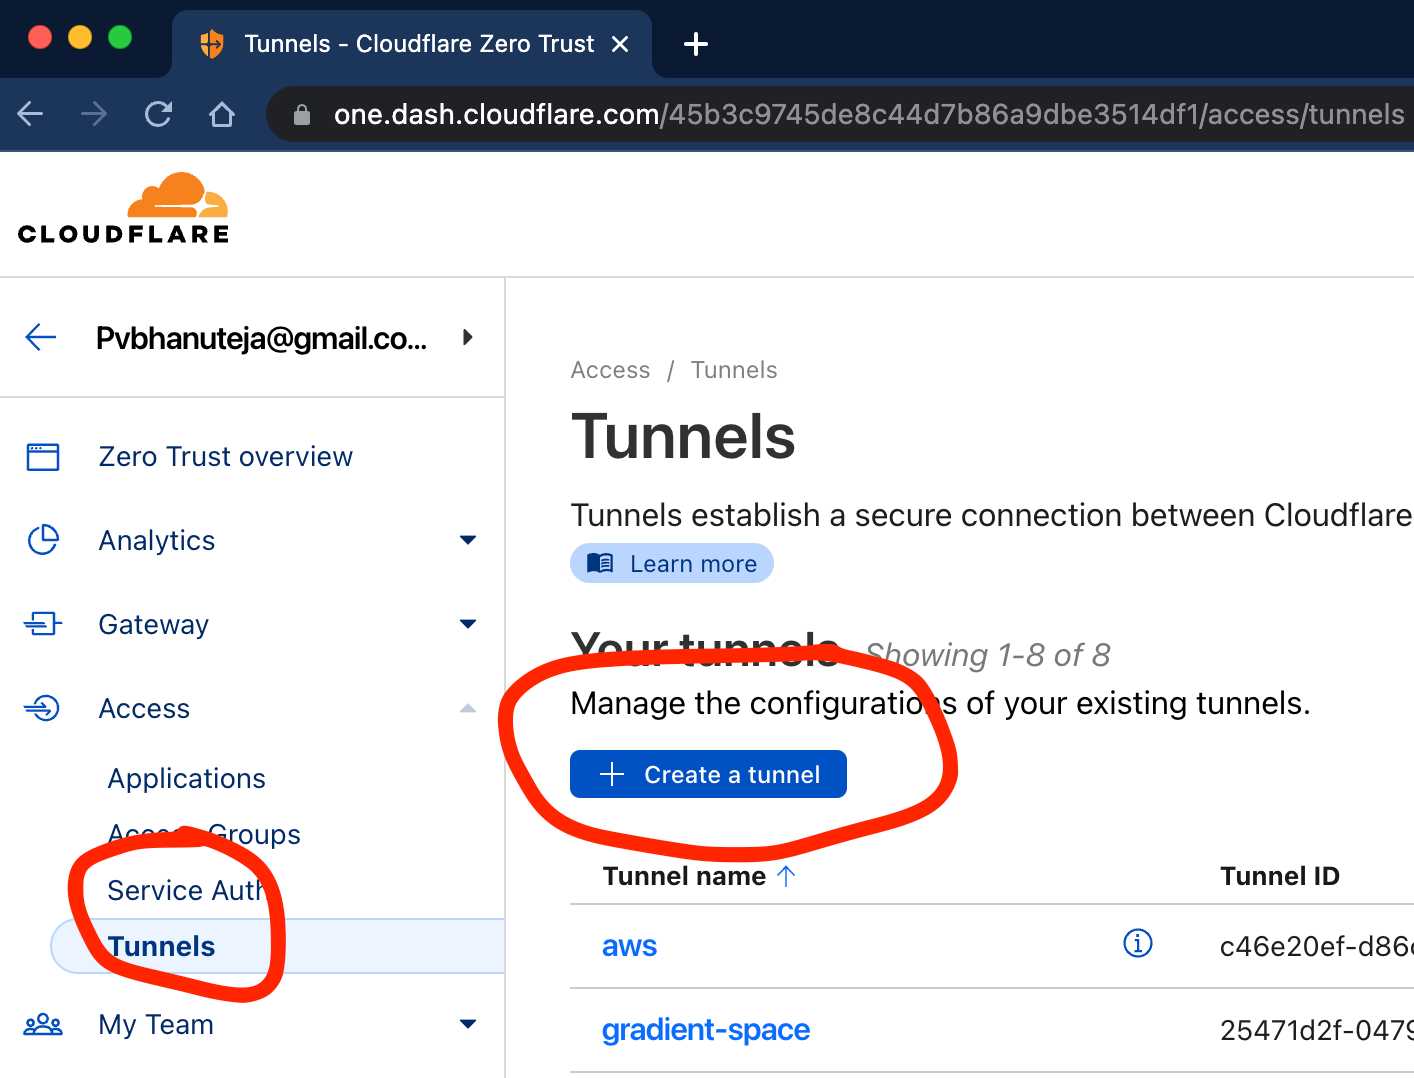Open the browser home button
Image resolution: width=1414 pixels, height=1078 pixels.
click(222, 114)
